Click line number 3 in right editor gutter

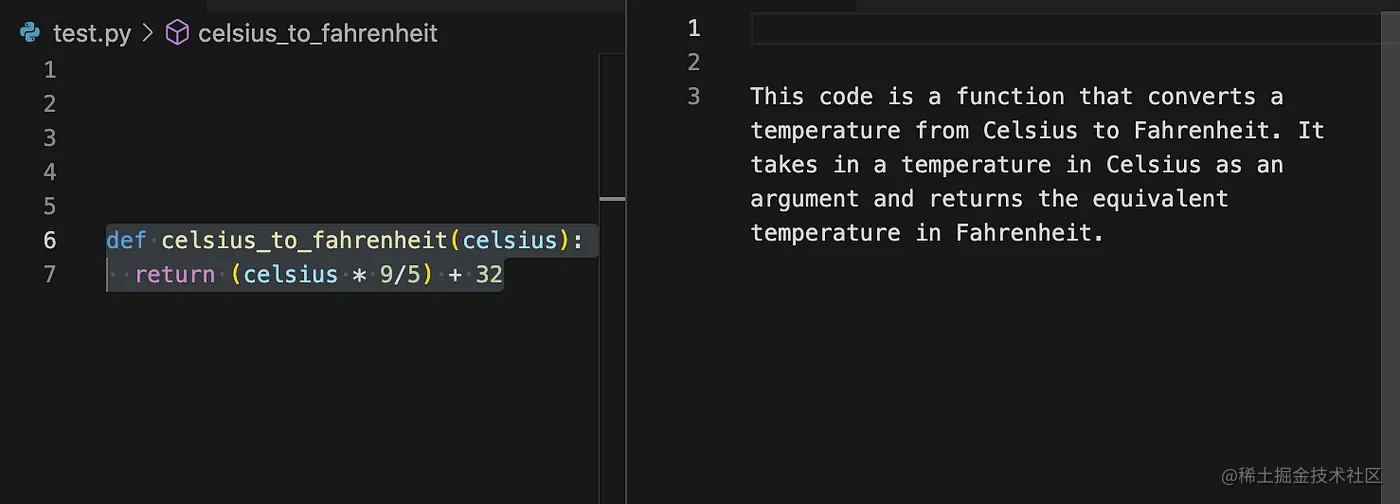[x=694, y=96]
